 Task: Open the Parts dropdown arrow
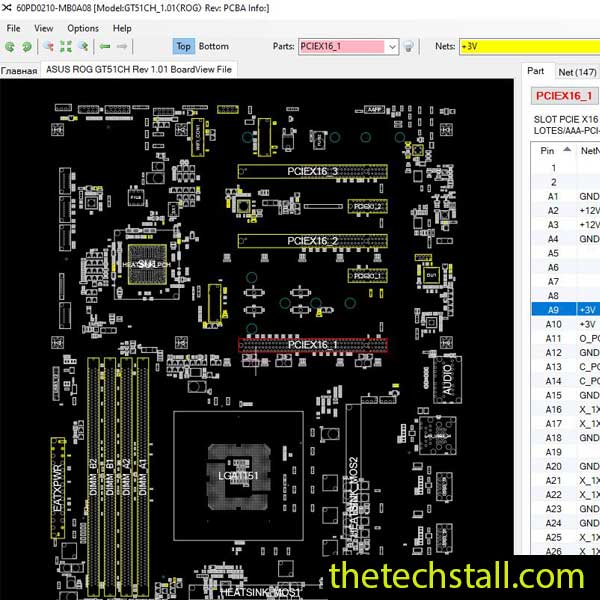pos(392,47)
